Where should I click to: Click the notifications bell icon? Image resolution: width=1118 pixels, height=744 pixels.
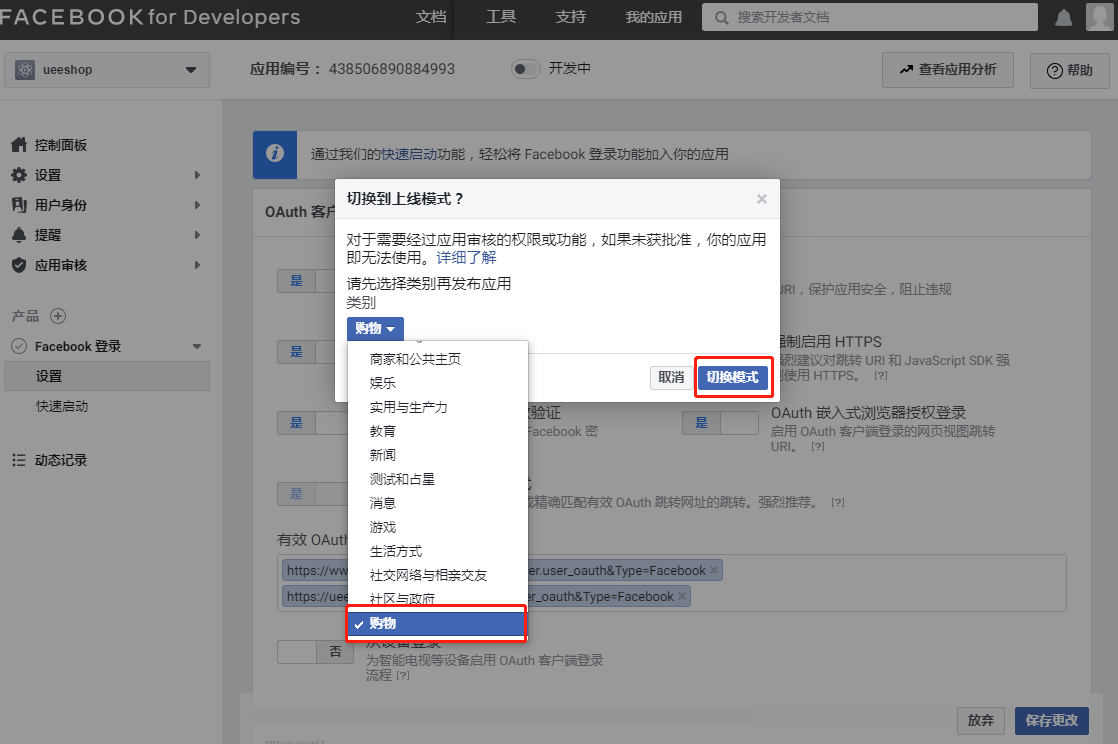1063,18
